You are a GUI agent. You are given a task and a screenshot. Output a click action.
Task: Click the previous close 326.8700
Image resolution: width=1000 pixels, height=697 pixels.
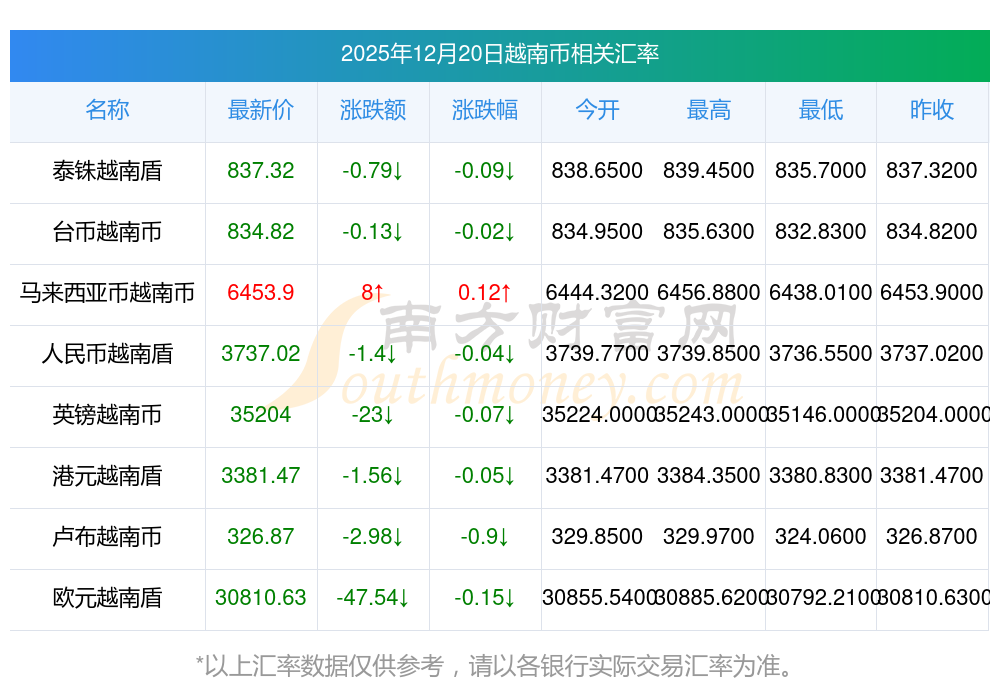(932, 536)
